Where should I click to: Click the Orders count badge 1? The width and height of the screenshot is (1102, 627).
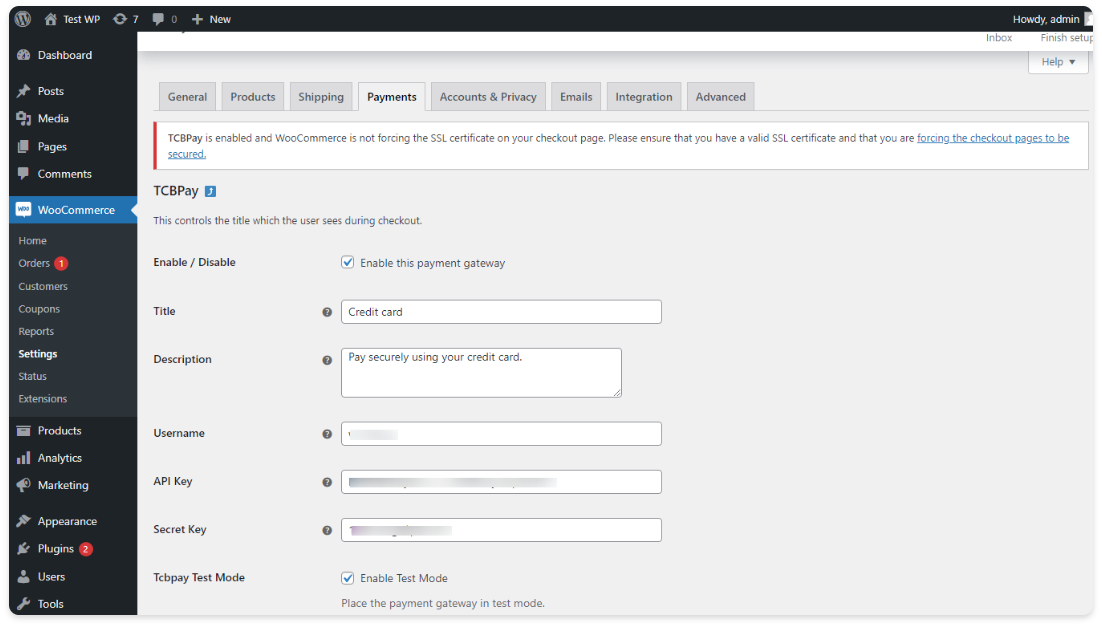[61, 264]
